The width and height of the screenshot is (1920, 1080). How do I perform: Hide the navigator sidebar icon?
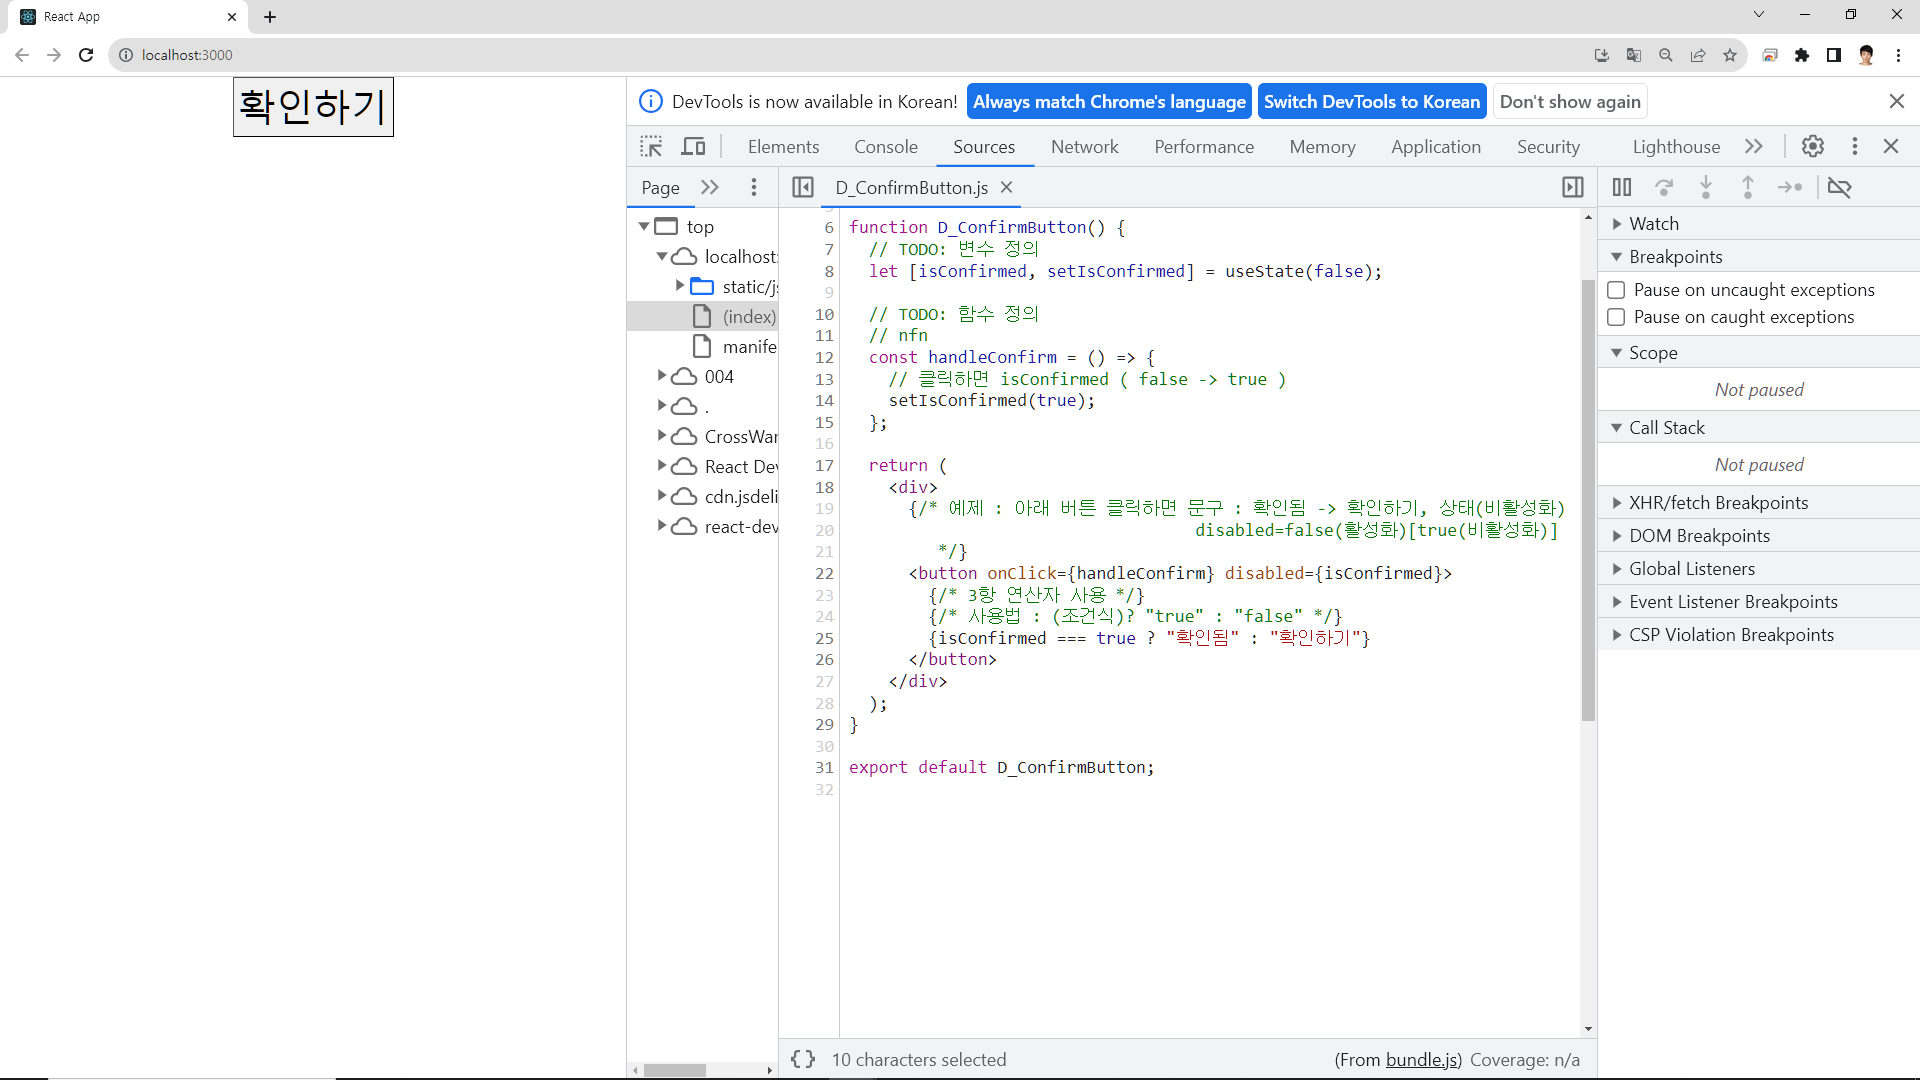(802, 187)
